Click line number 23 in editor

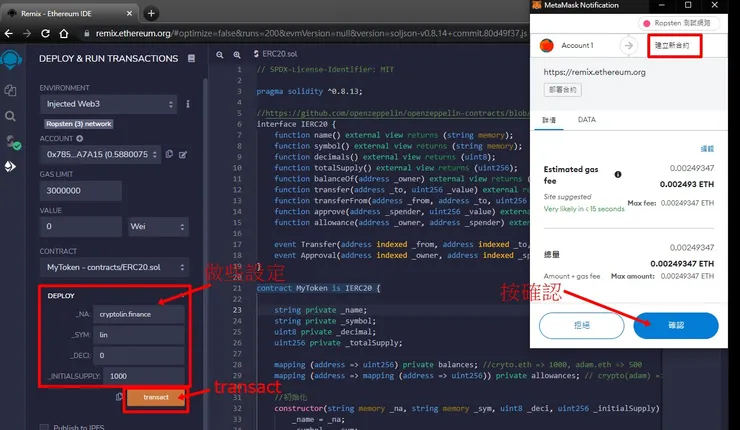pyautogui.click(x=236, y=310)
